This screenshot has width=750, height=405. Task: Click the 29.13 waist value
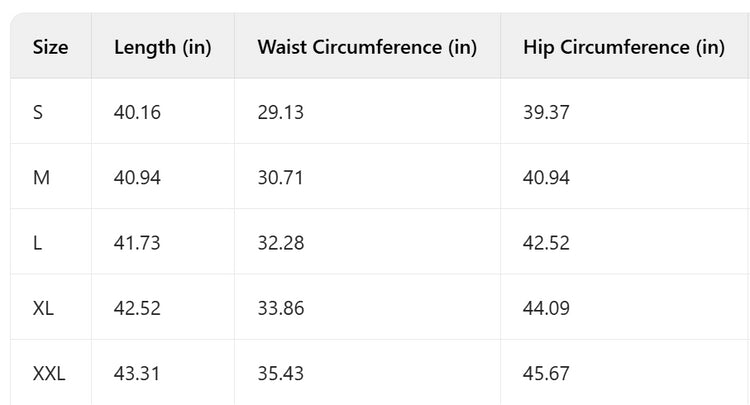[x=280, y=112]
